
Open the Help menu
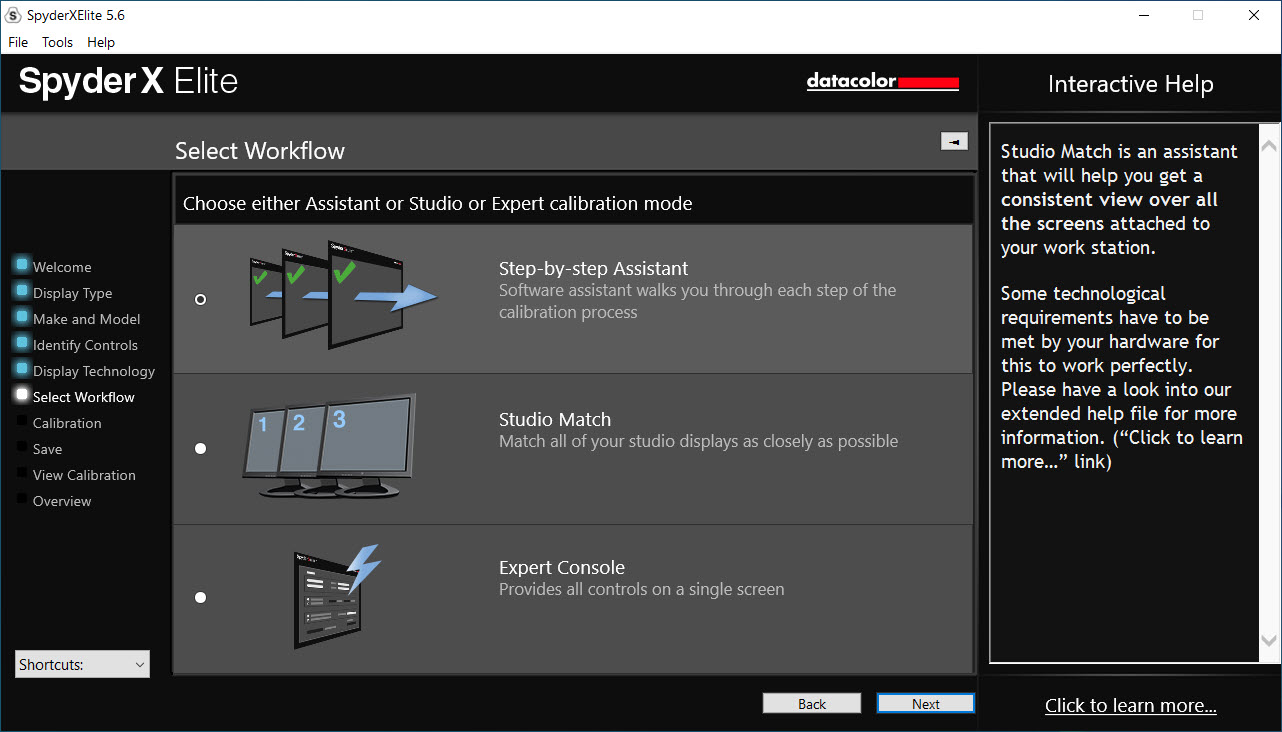coord(101,42)
